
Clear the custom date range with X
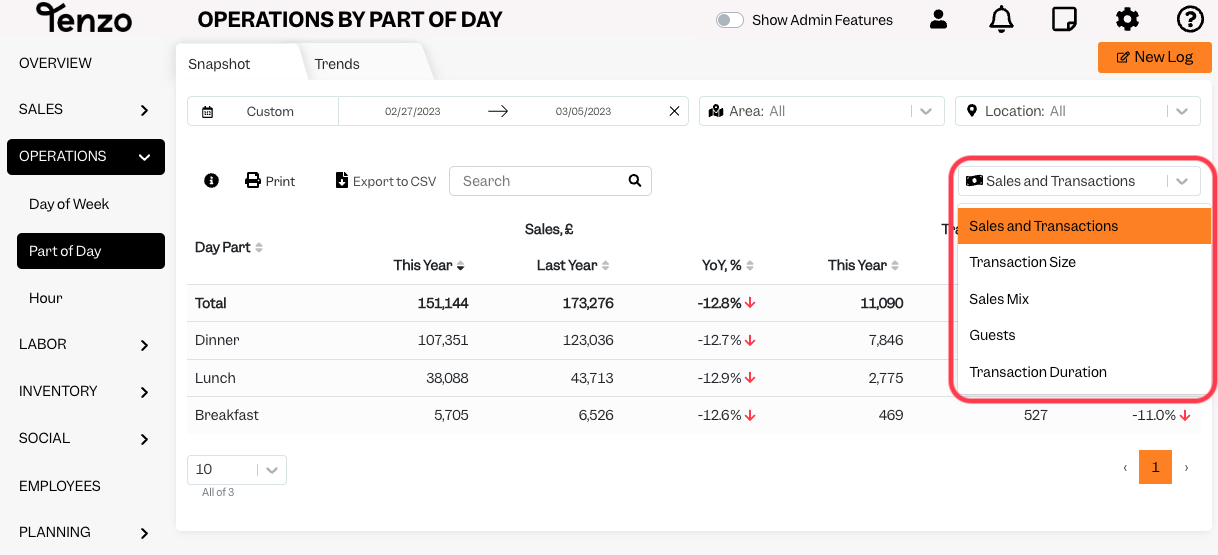coord(674,111)
